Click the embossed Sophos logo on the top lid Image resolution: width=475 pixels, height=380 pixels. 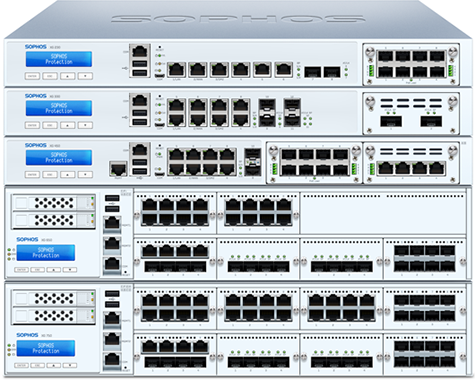238,19
